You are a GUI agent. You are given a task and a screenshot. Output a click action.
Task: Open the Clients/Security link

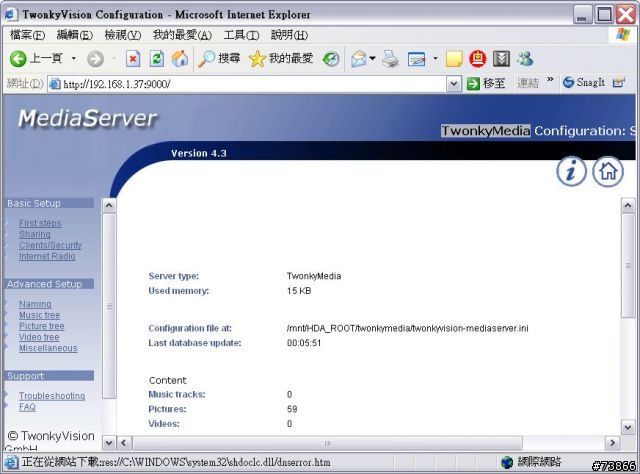[50, 245]
